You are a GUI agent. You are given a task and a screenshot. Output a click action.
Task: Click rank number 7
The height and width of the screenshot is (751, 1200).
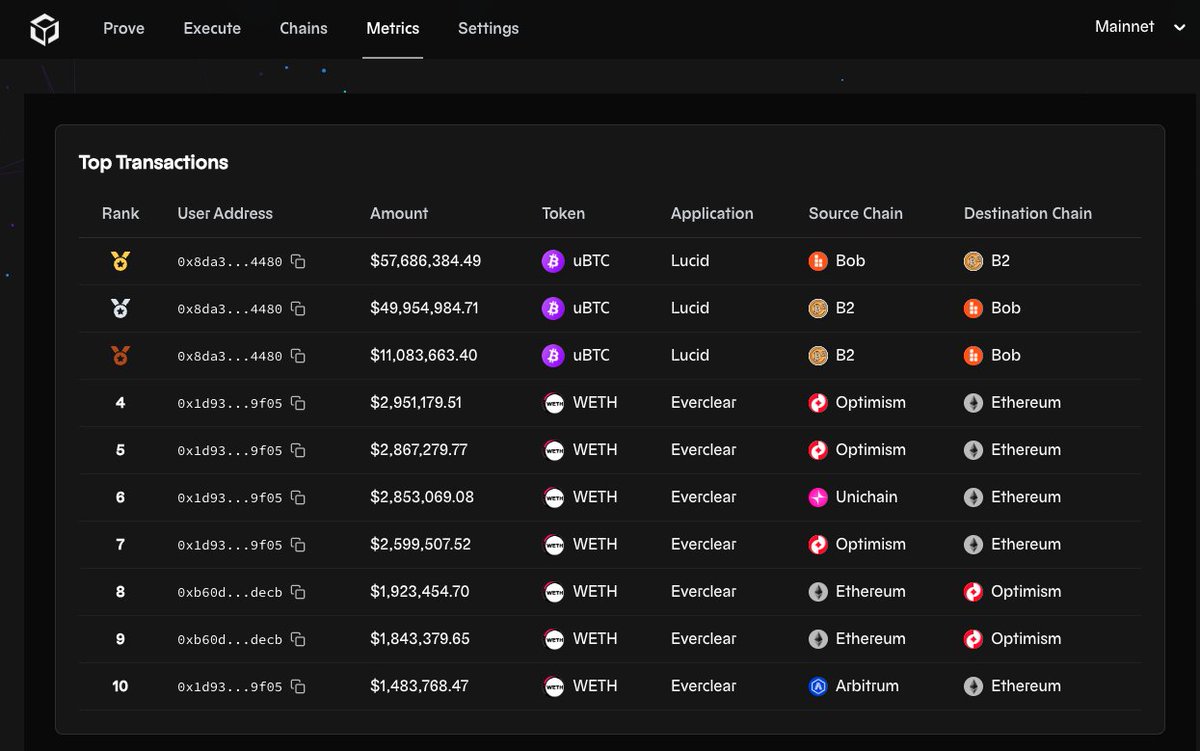(x=120, y=544)
